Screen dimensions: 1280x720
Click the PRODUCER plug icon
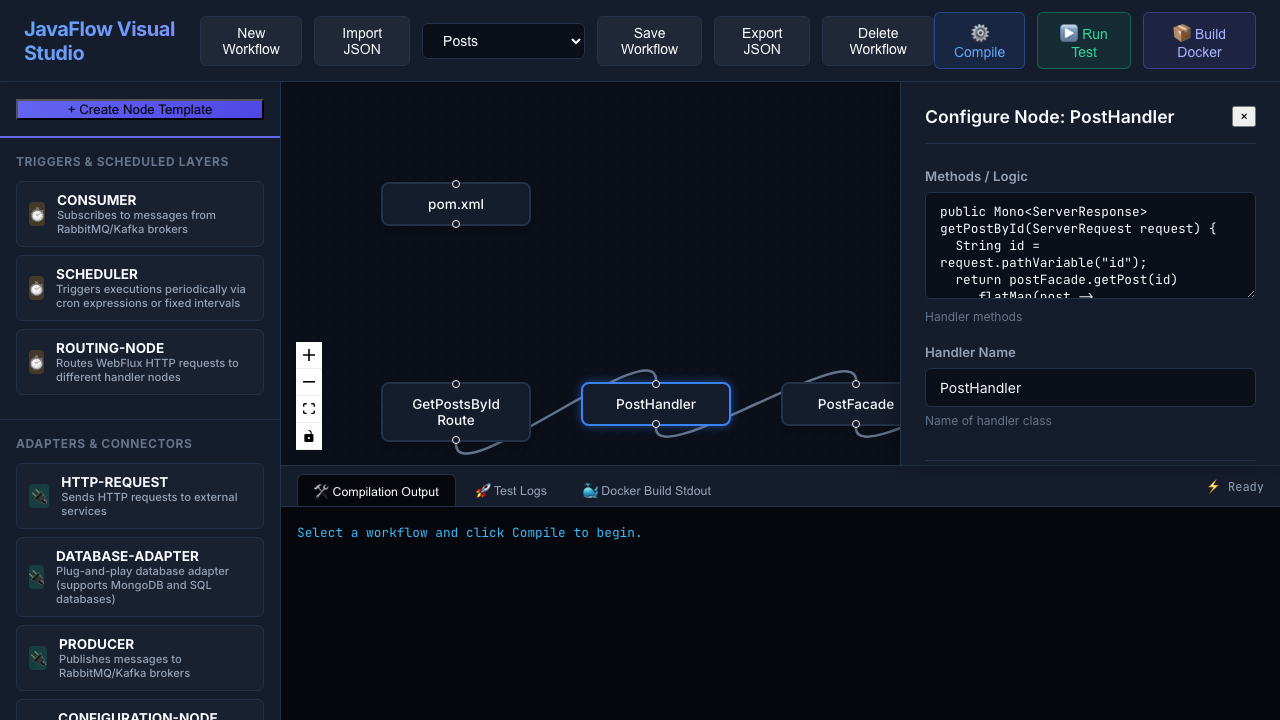[38, 658]
